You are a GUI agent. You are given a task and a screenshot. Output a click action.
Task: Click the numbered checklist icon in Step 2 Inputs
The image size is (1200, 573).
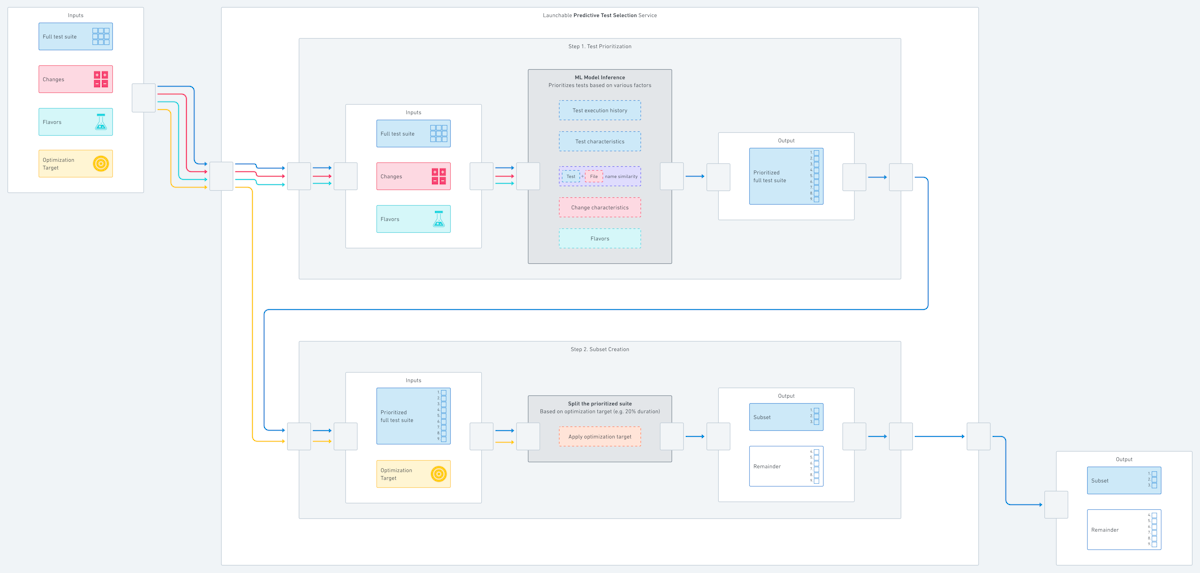442,416
